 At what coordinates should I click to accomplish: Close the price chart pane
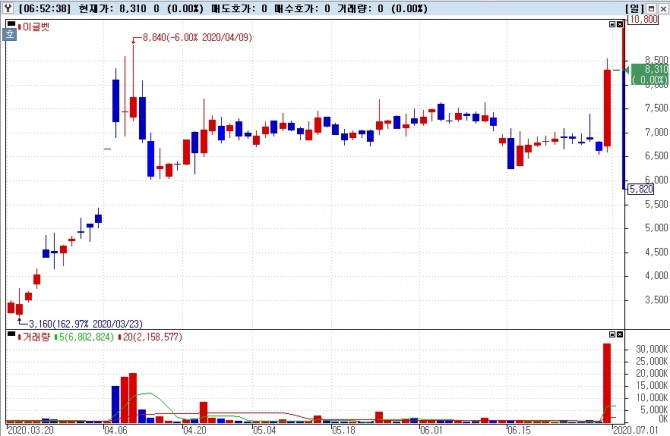(x=620, y=24)
